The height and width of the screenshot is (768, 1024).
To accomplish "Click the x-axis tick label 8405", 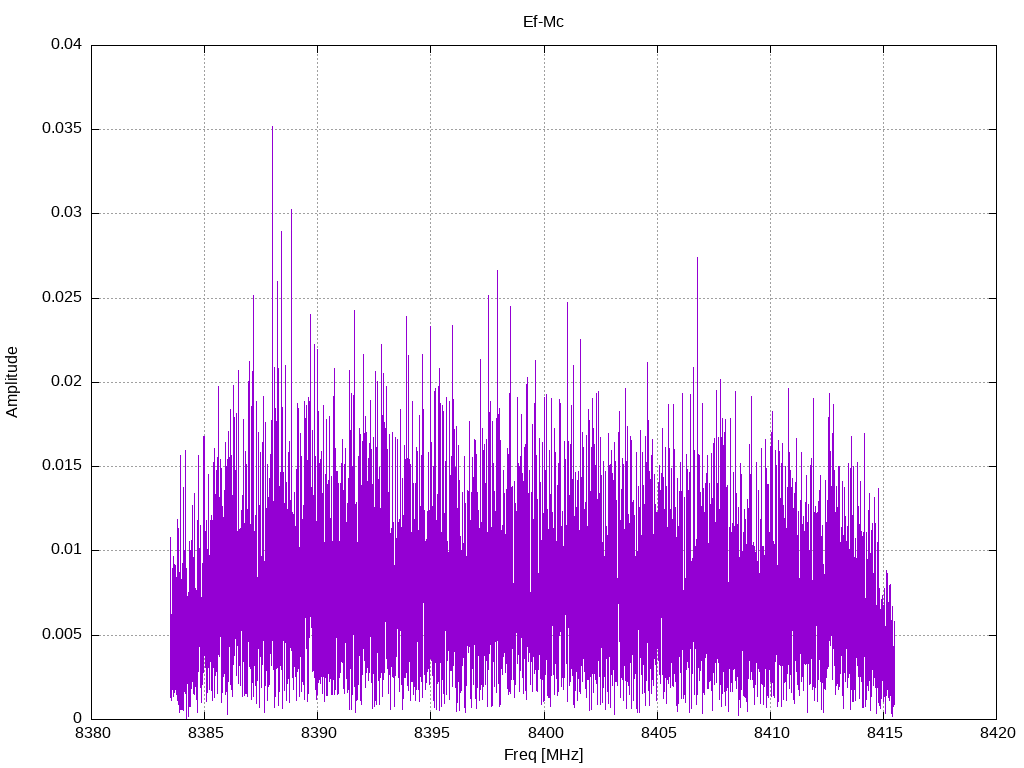I will [x=658, y=733].
